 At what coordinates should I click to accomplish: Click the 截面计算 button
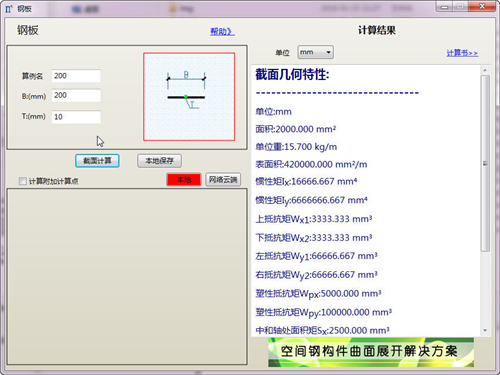97,161
